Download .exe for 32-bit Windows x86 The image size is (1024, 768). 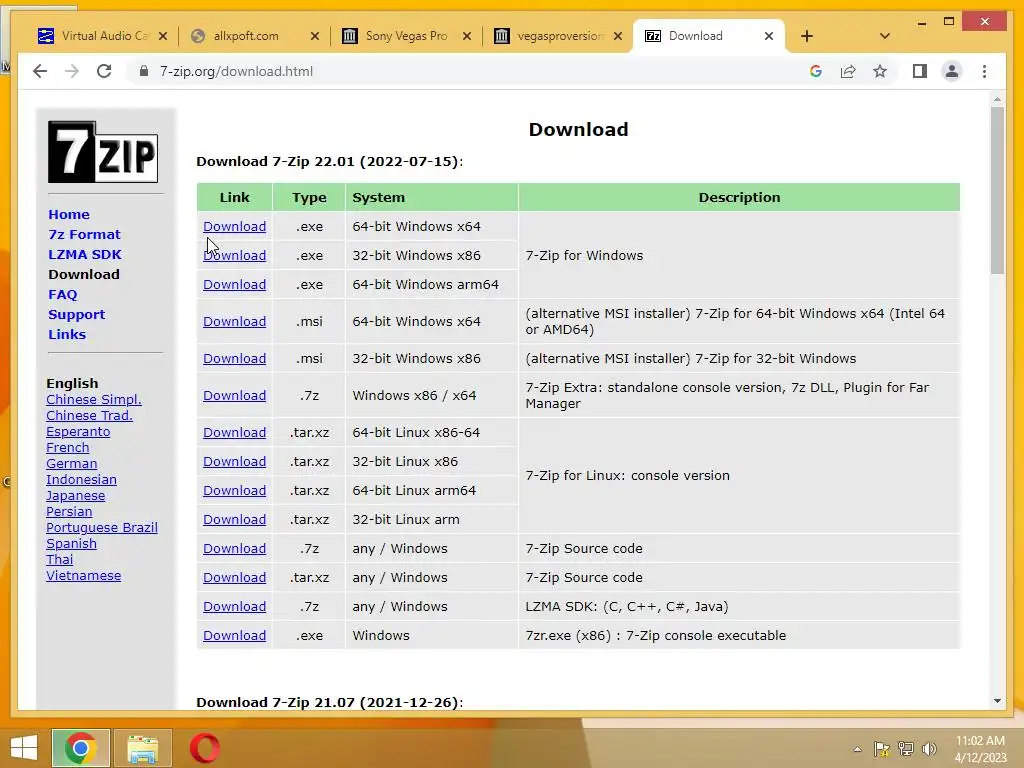[234, 255]
